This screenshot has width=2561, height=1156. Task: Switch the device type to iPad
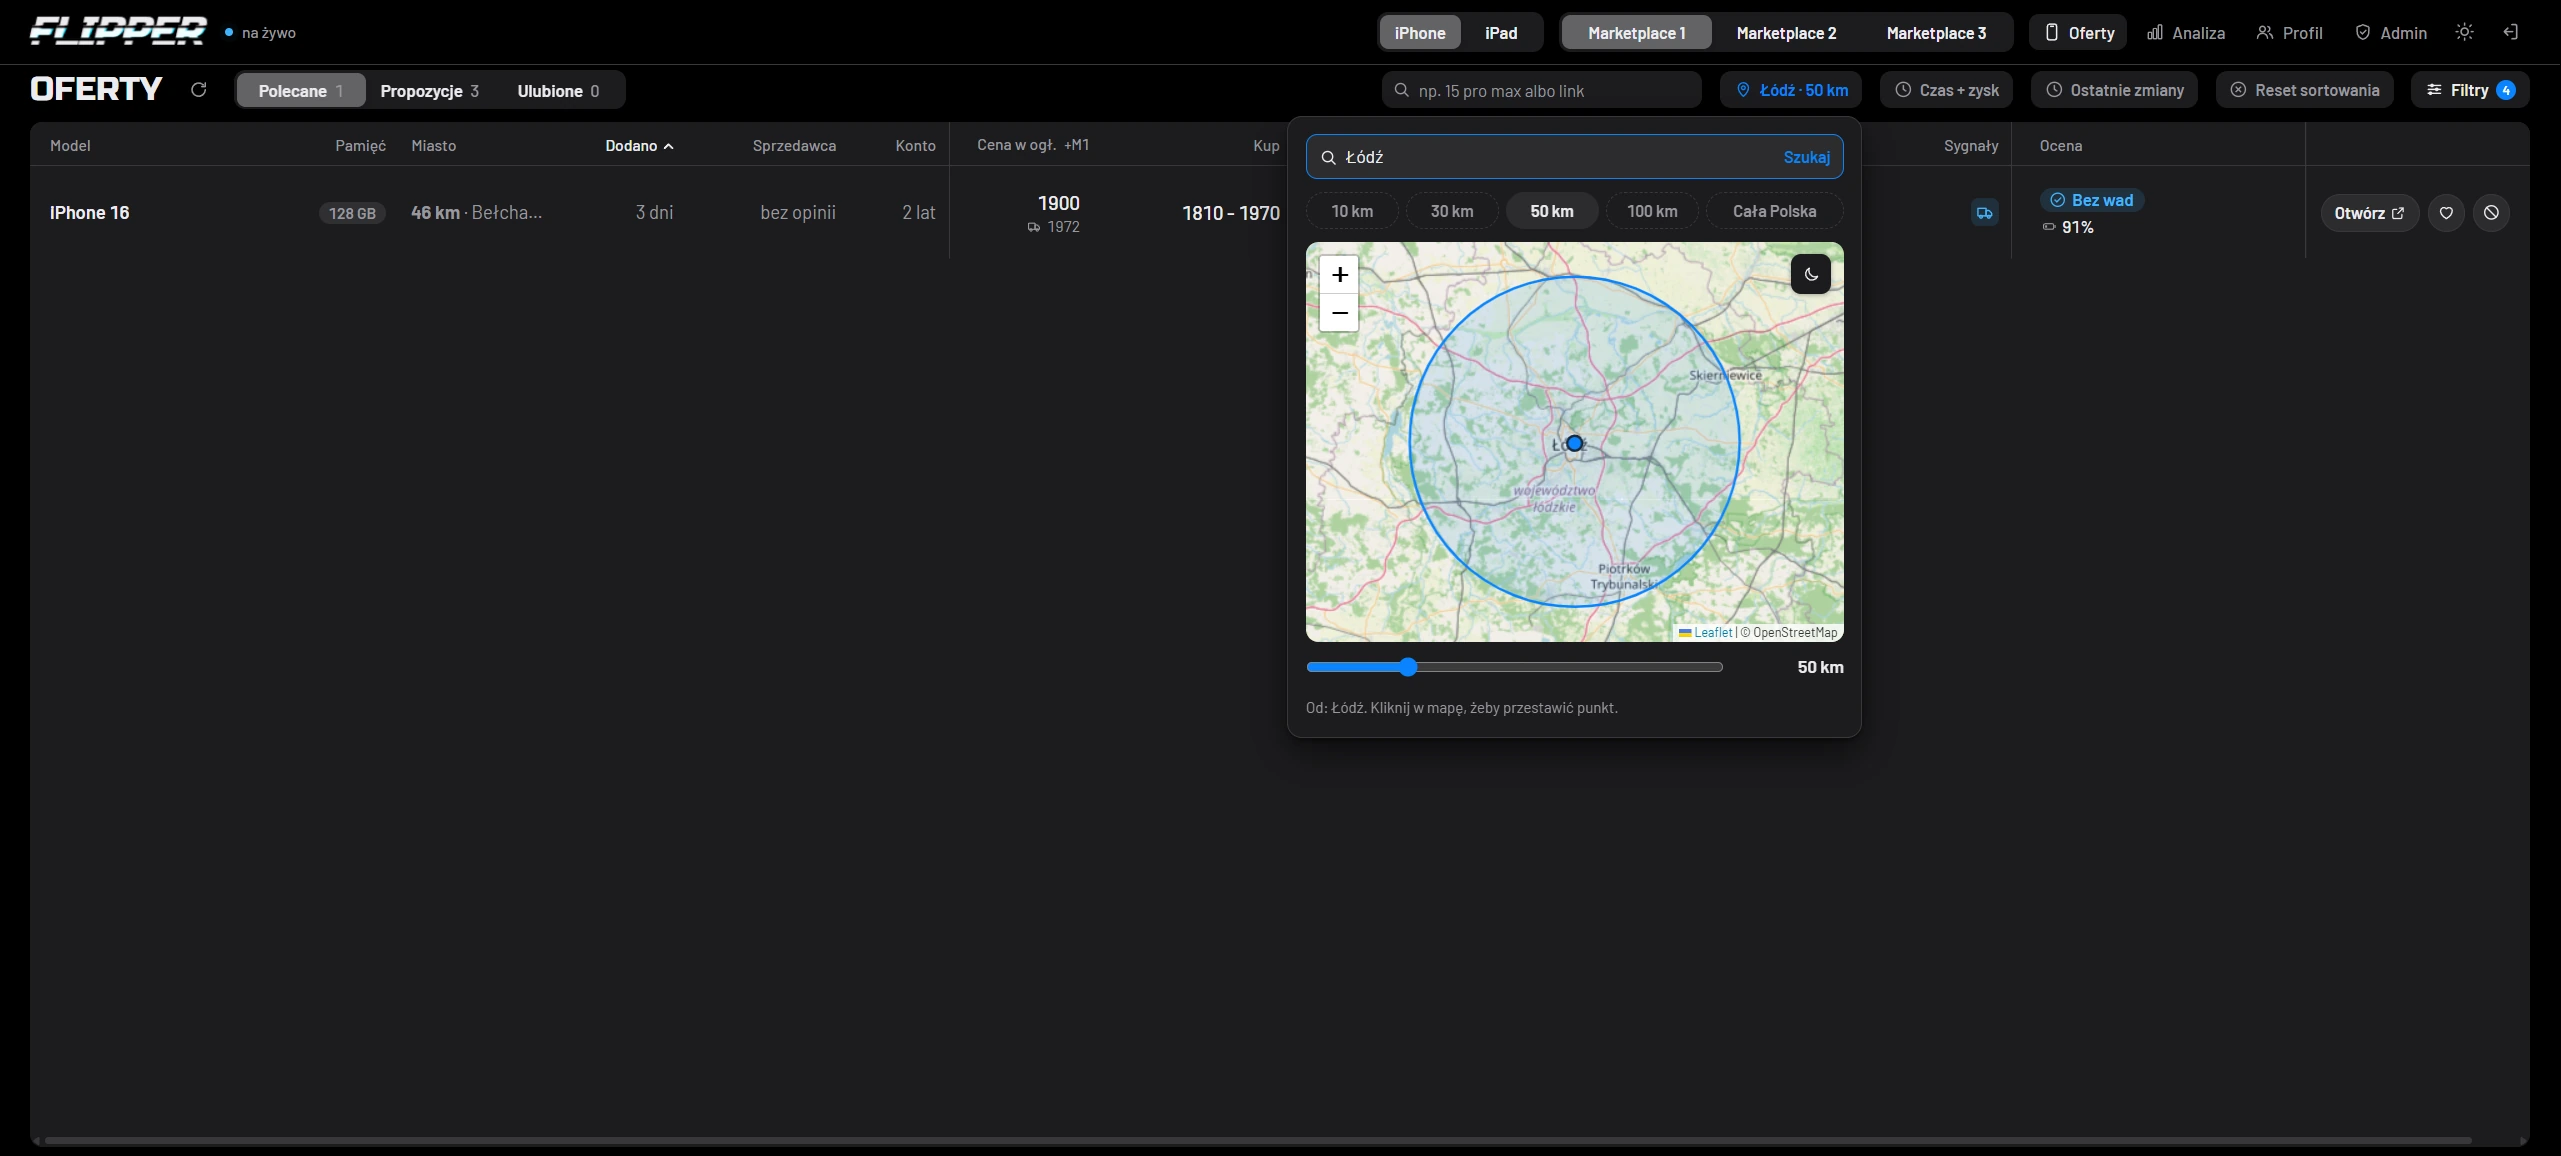pyautogui.click(x=1500, y=33)
